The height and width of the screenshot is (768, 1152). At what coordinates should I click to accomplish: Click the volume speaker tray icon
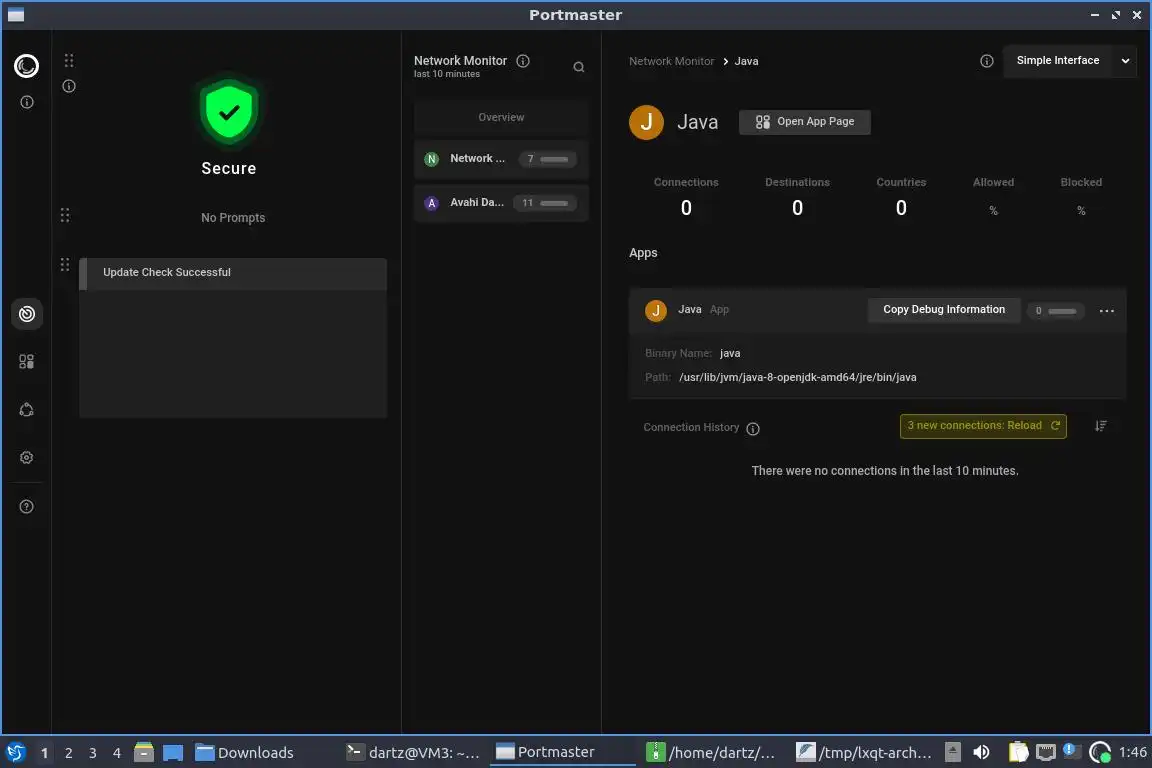click(x=981, y=753)
